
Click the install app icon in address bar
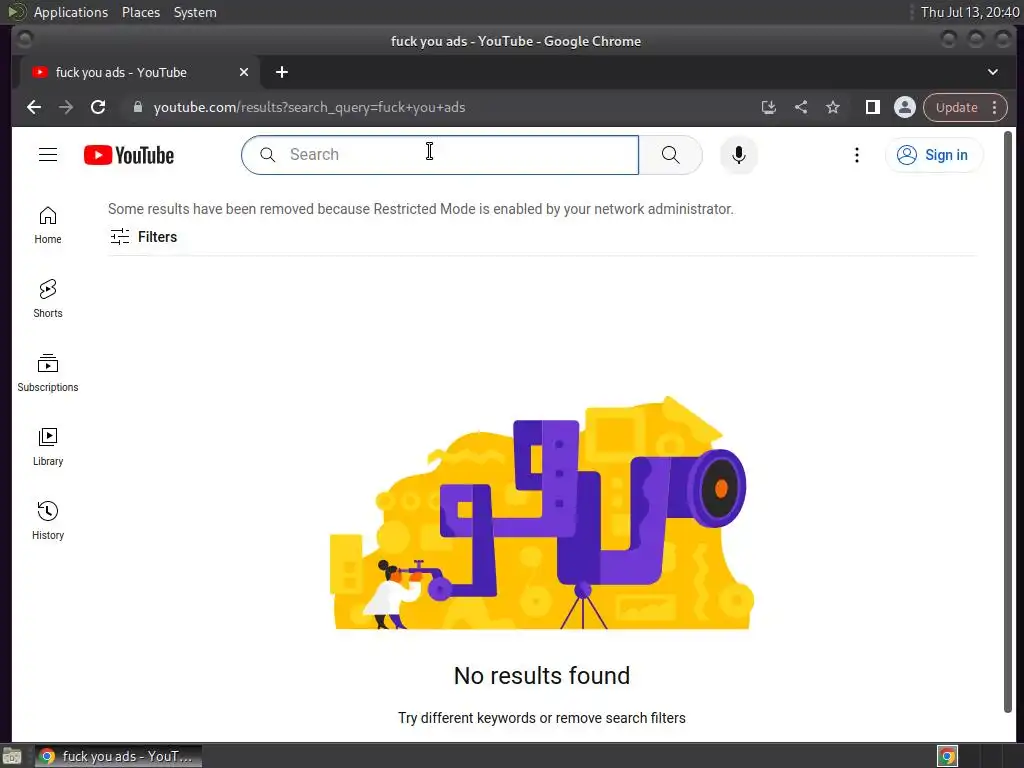tap(769, 107)
